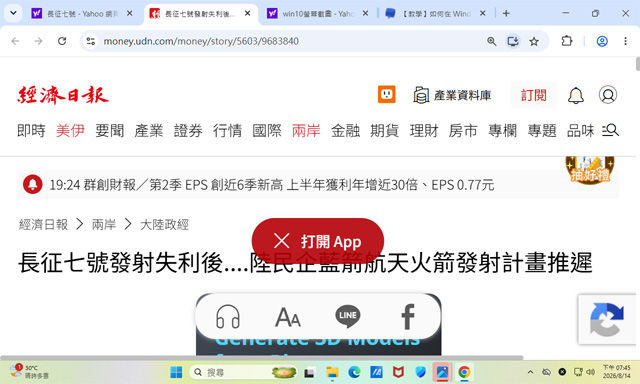Viewport: 640px width, 384px height.
Task: Click 兩岸 in the breadcrumb
Action: (x=104, y=224)
